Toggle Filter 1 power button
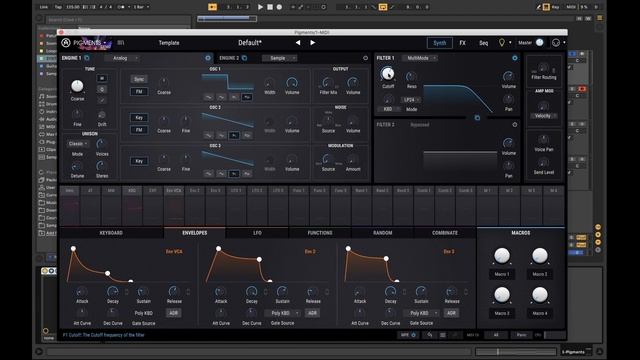640x360 pixels. 515,58
